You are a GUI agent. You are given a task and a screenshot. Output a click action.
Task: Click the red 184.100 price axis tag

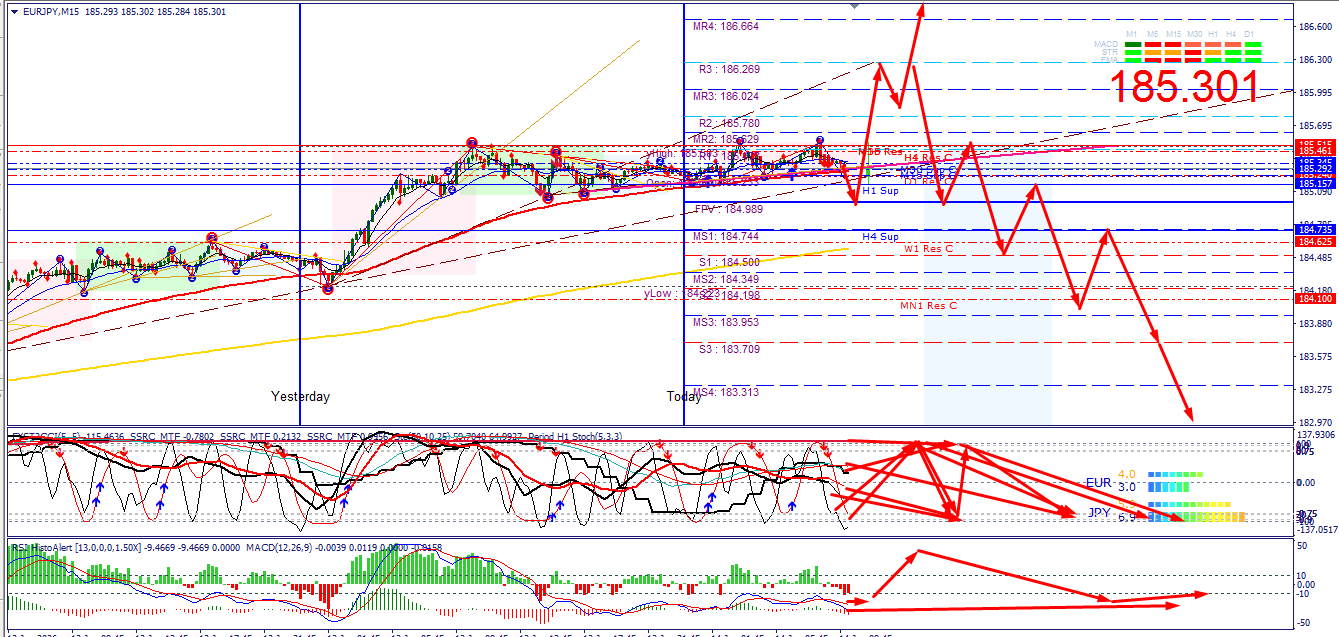[x=1315, y=299]
